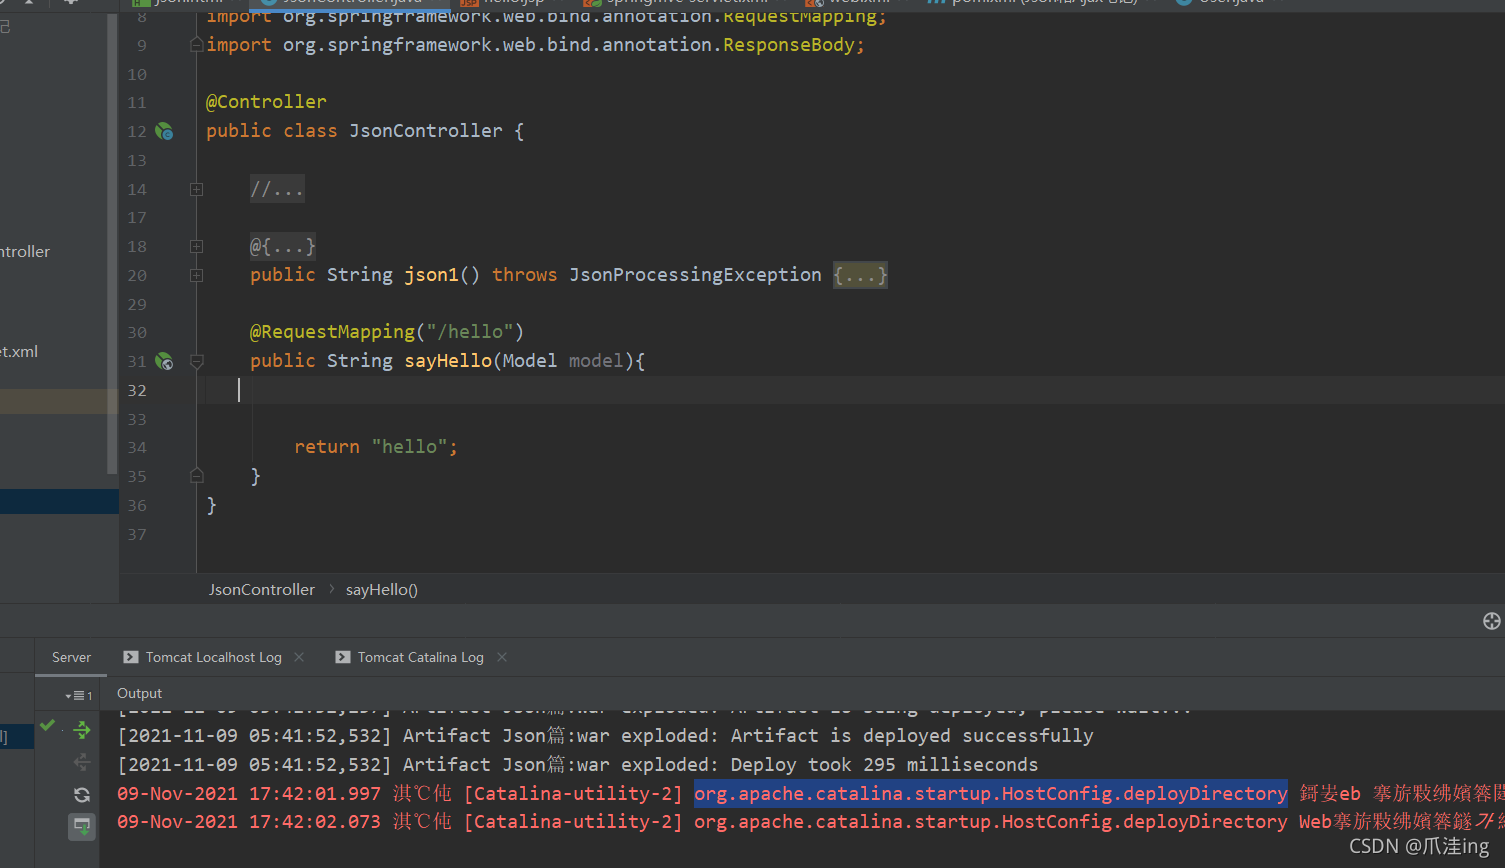1505x868 pixels.
Task: Toggle the scroll-to-end console button
Action: pyautogui.click(x=82, y=827)
